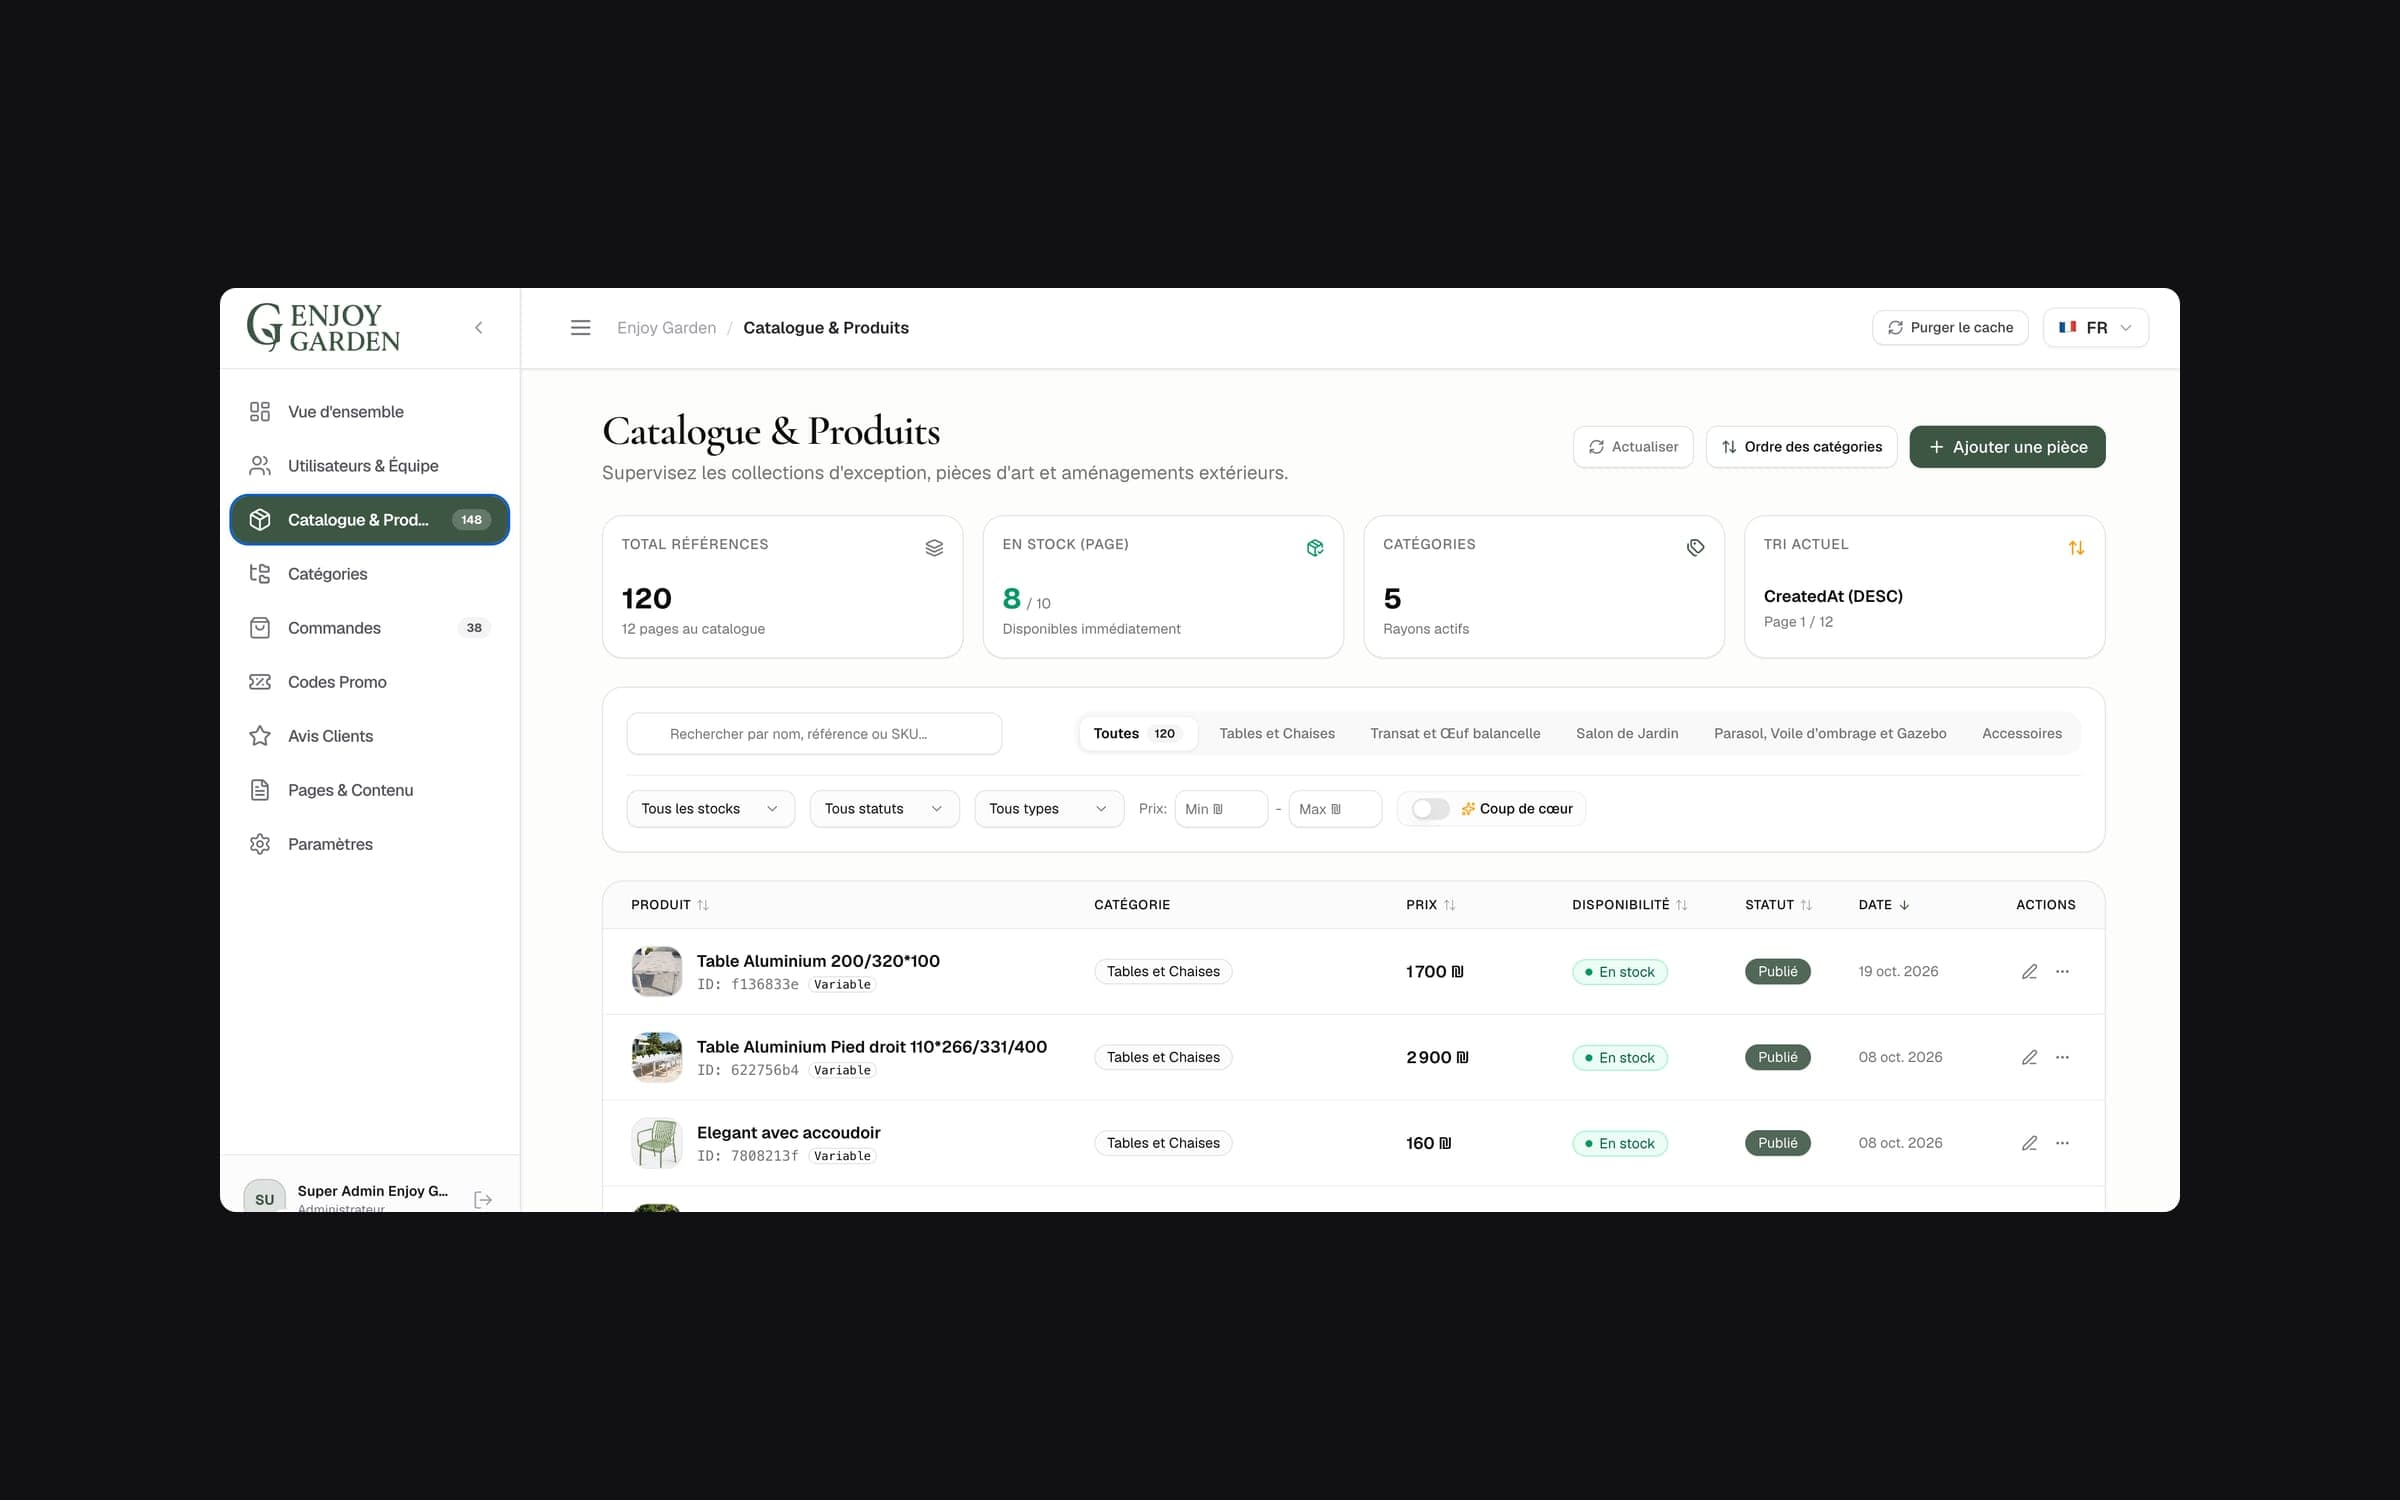Screen dimensions: 2400x1500
Task: Click the Actualiser button
Action: tap(1633, 447)
